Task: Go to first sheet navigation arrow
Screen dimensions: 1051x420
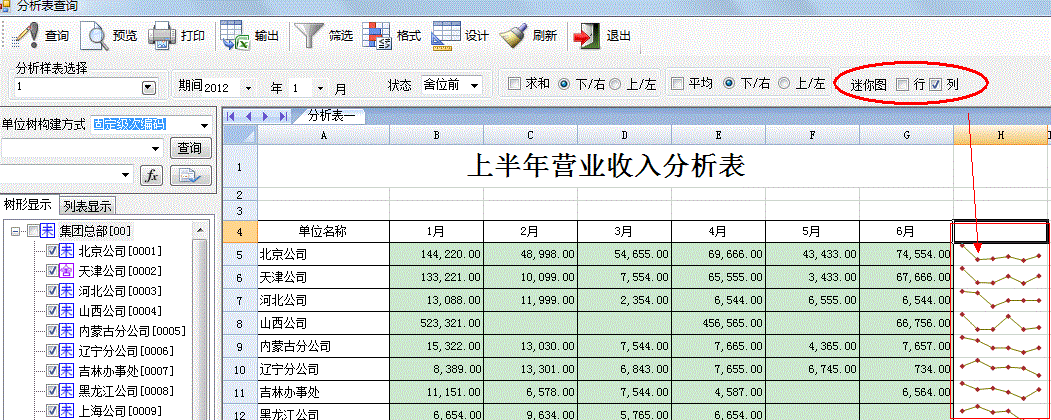Action: pos(232,116)
